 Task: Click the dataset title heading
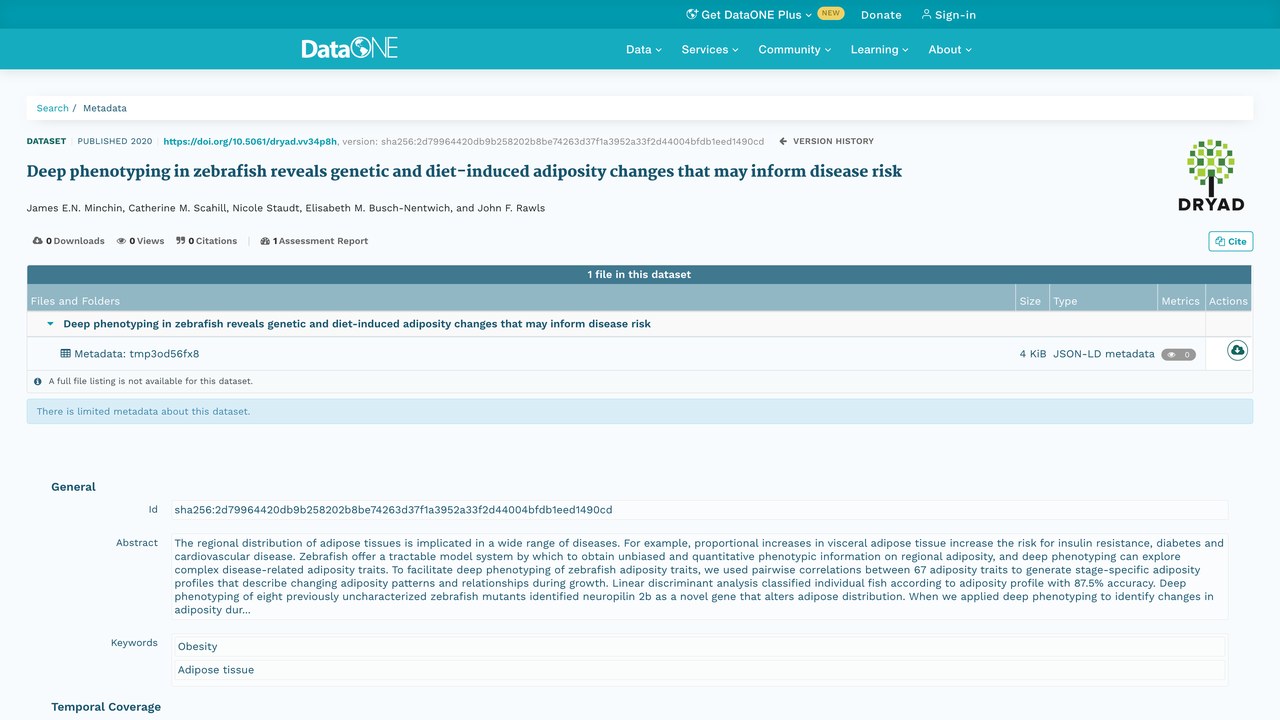[464, 171]
